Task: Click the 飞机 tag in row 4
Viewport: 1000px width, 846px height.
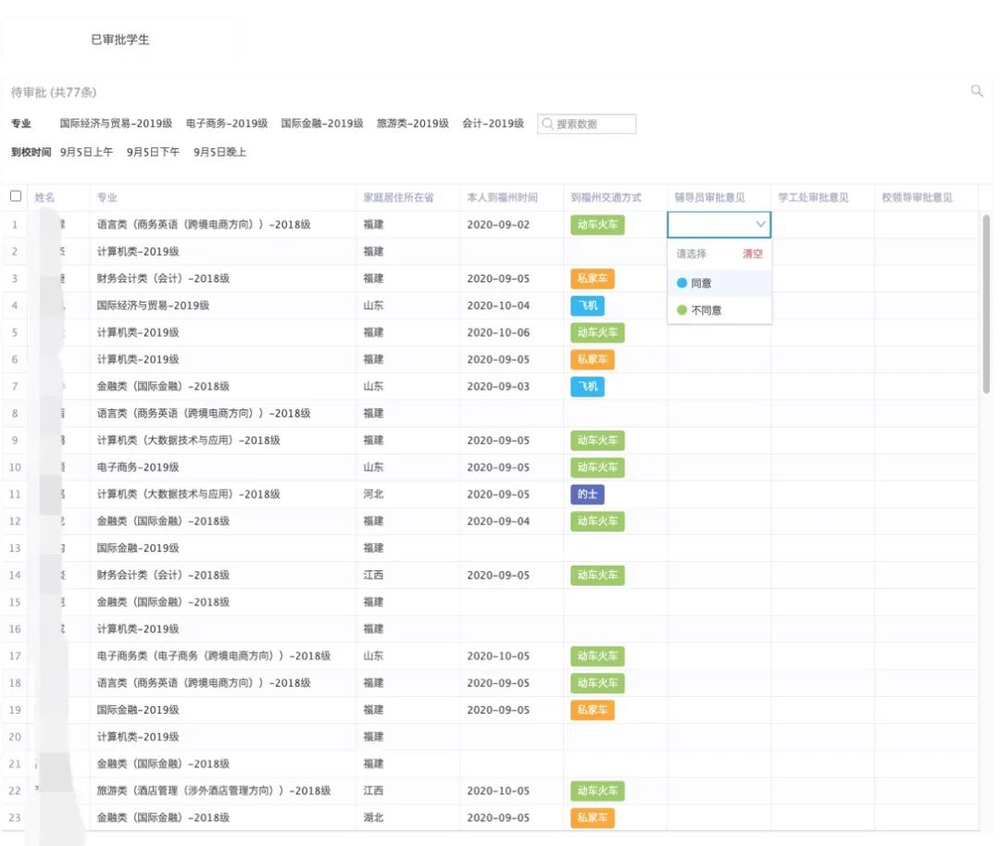Action: point(587,305)
